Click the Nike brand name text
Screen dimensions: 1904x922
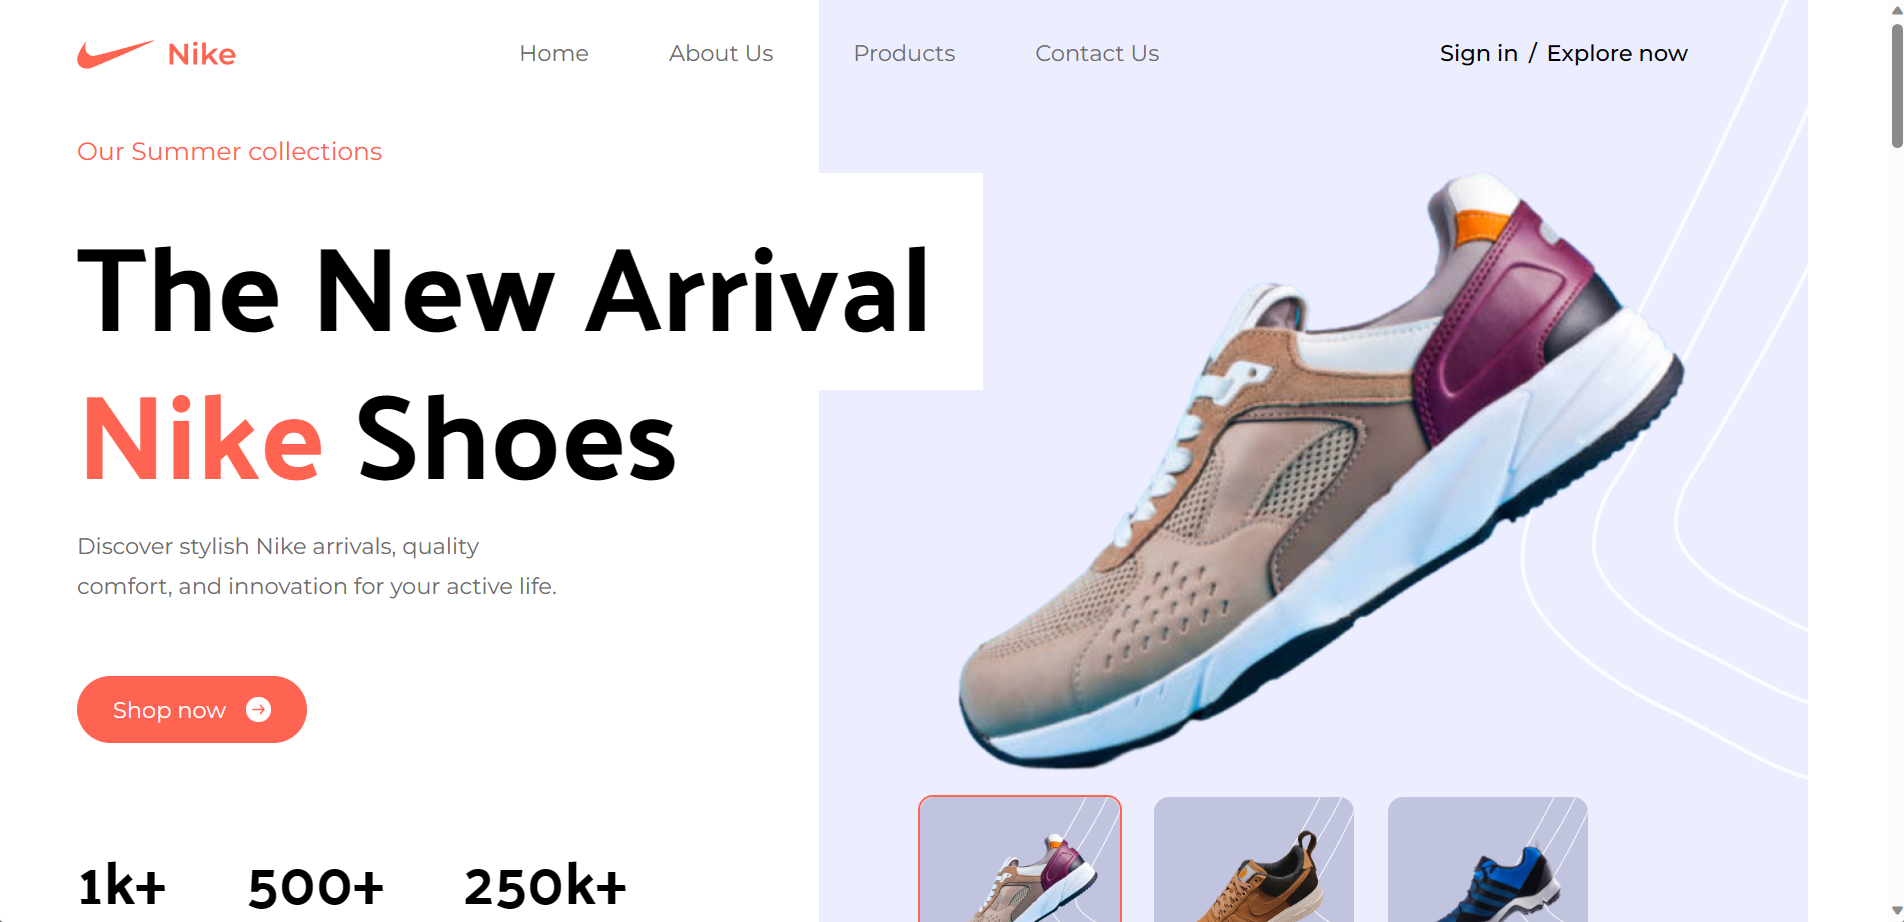click(202, 54)
